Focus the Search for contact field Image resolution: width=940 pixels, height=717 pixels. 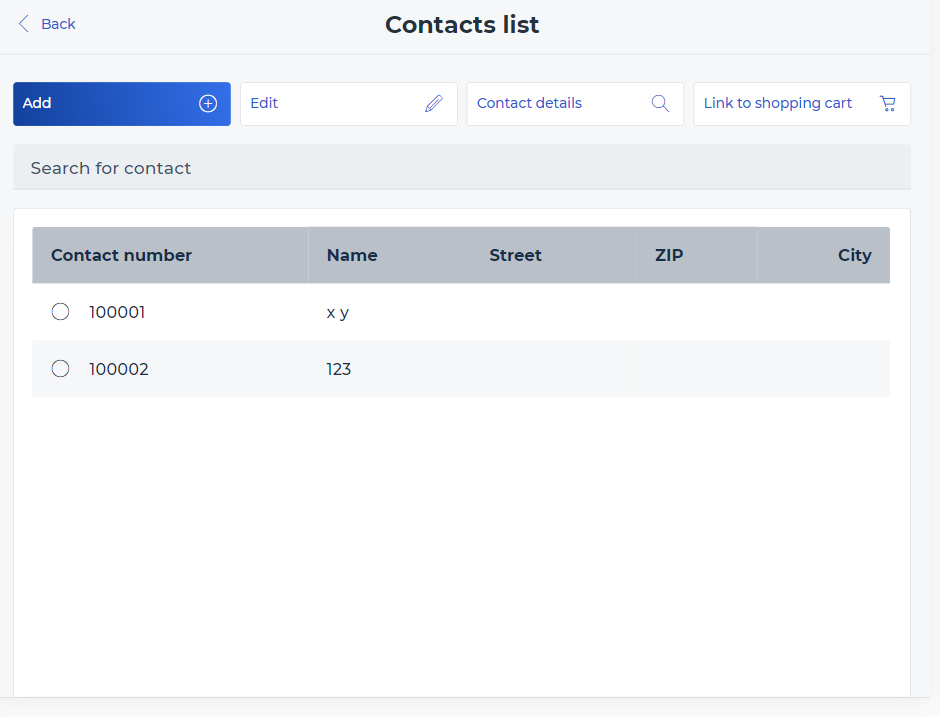(461, 168)
